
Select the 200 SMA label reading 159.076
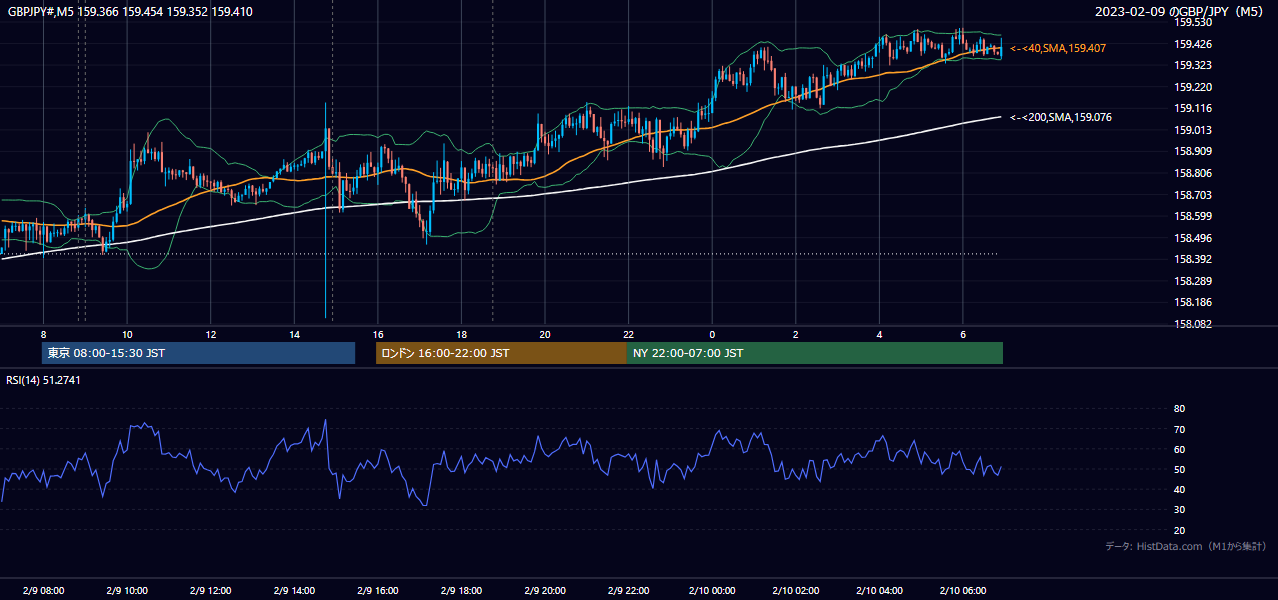(x=1061, y=117)
